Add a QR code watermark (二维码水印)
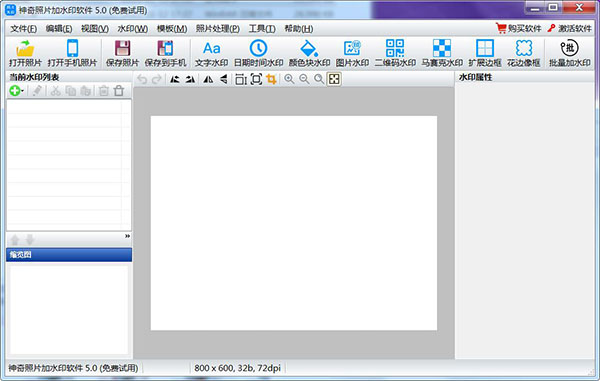Screen dimensions: 600x381 (395, 53)
